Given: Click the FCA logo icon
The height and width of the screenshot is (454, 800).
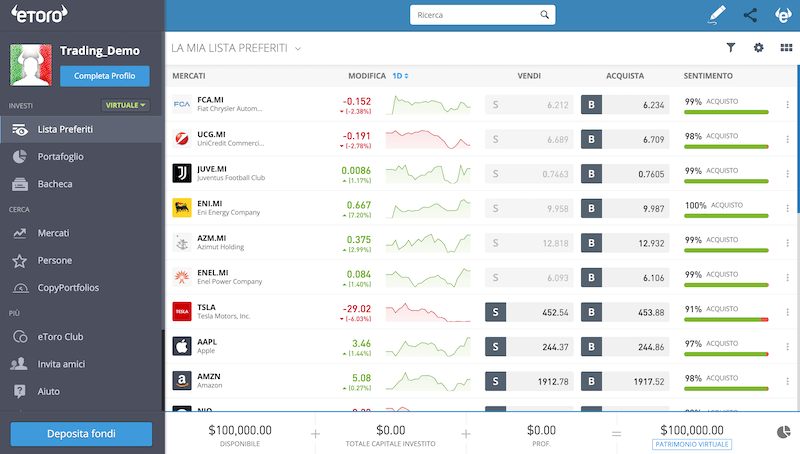Looking at the screenshot, I should point(182,104).
